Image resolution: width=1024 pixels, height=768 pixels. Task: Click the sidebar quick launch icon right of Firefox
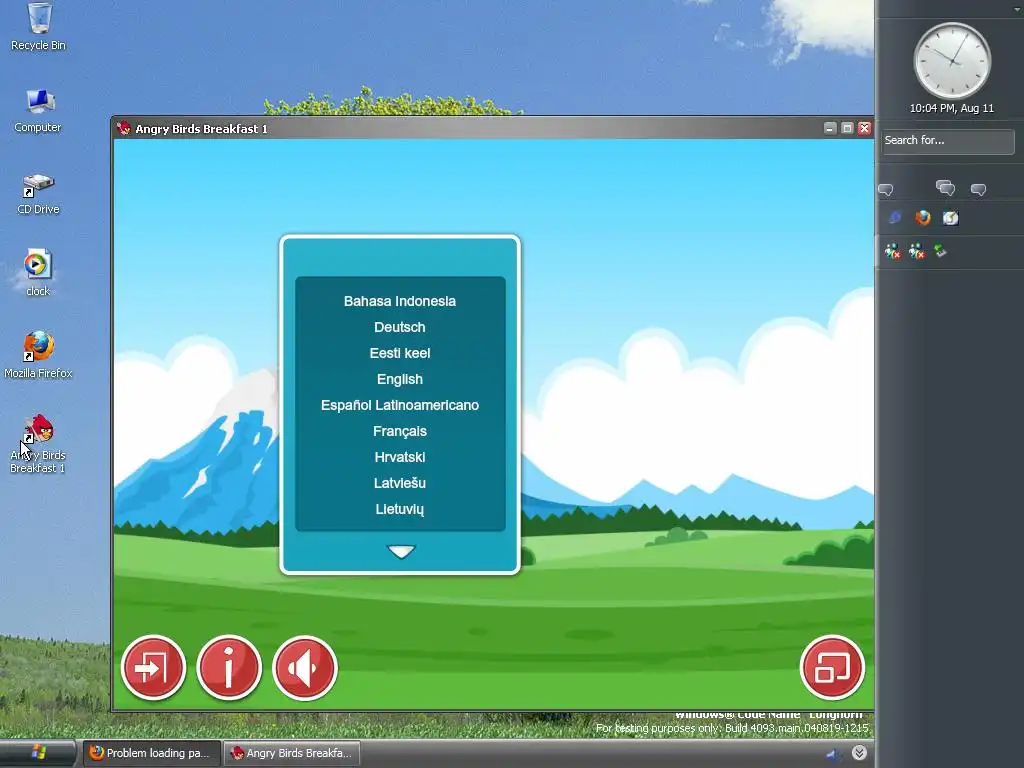tap(951, 217)
